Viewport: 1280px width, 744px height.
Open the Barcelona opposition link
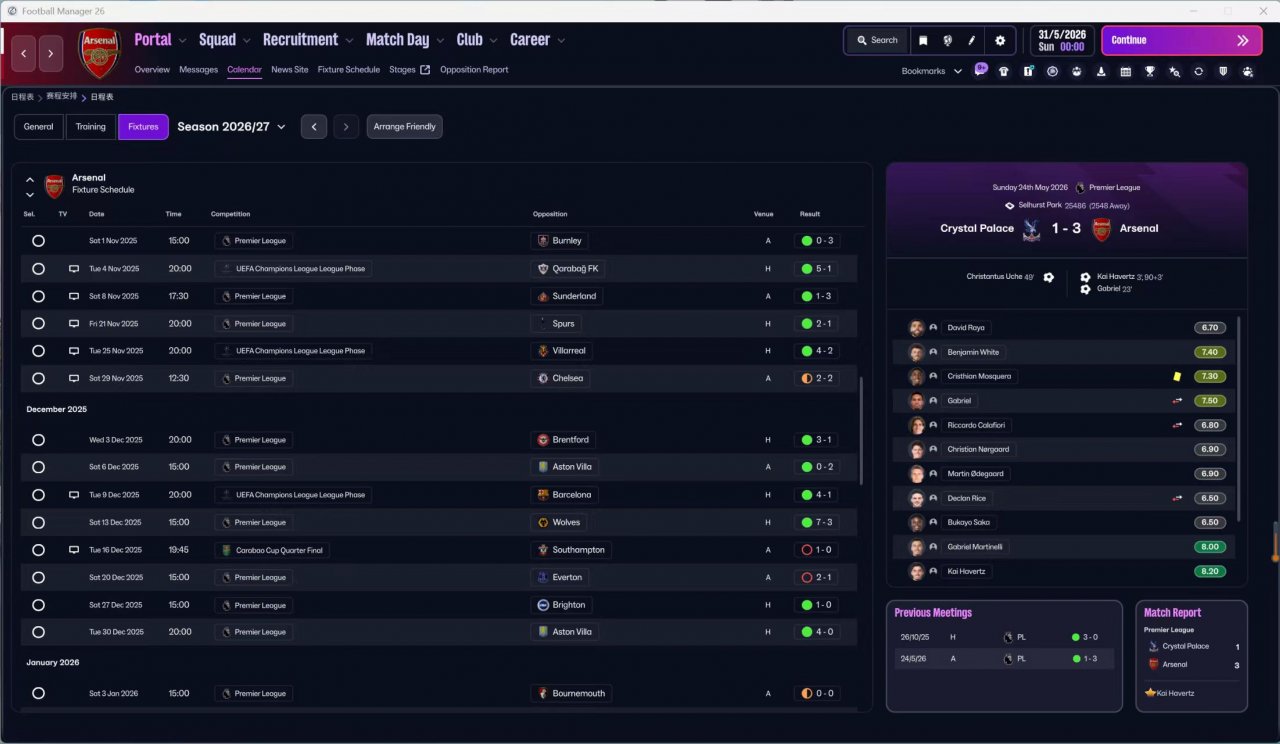click(x=565, y=495)
